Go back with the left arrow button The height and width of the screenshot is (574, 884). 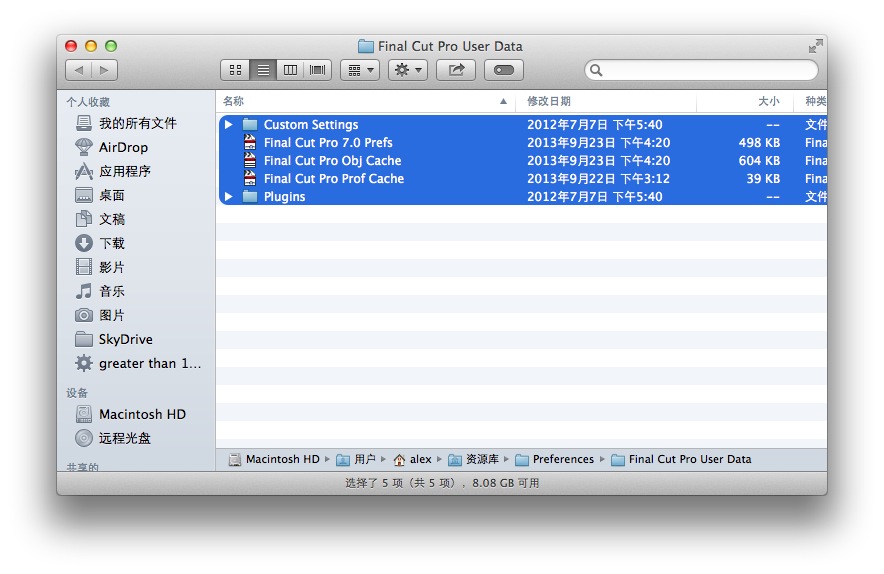click(79, 70)
